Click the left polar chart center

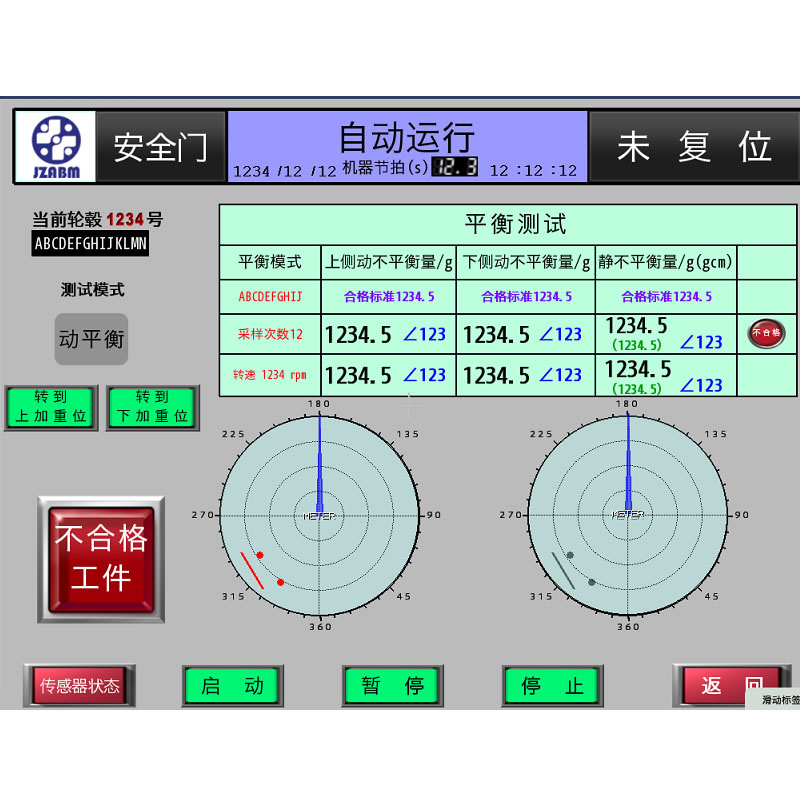click(x=319, y=515)
